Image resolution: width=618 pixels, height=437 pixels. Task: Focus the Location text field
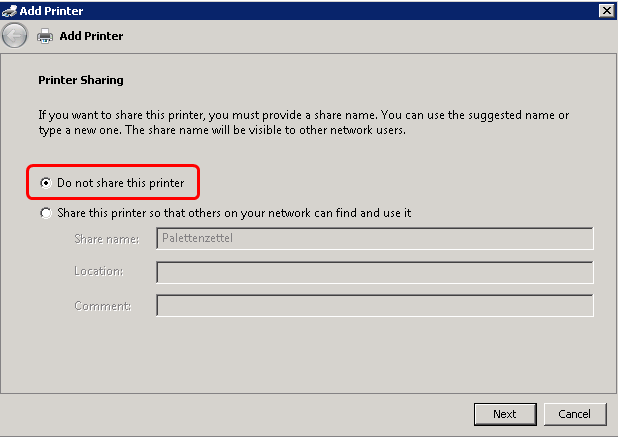(x=374, y=272)
